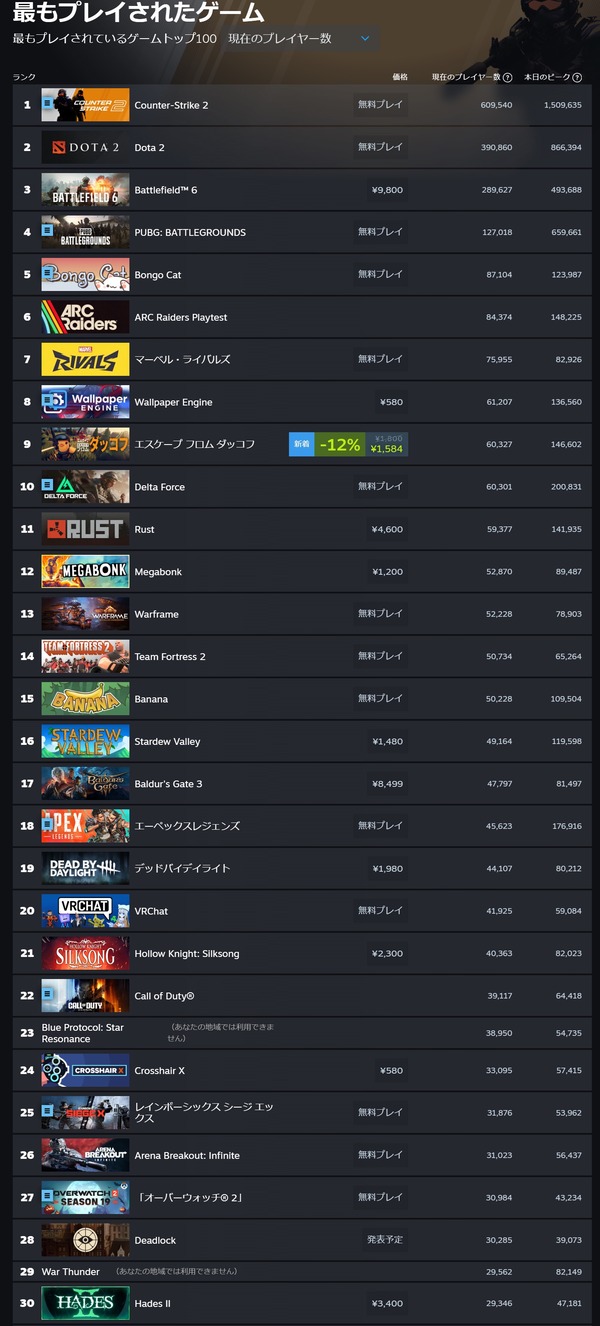Open 現在のプレイヤー数 sort dropdown

coord(300,38)
